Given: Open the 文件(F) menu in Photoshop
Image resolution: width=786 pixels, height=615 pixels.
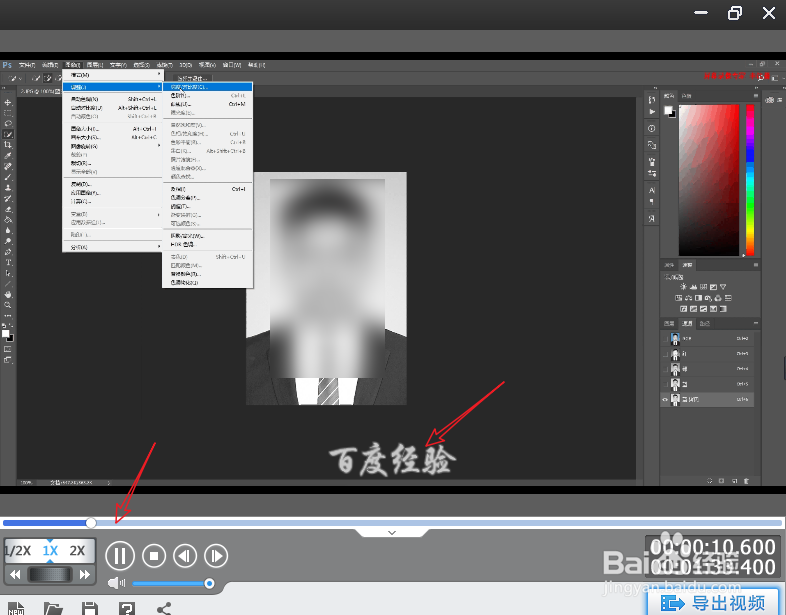Looking at the screenshot, I should 27,65.
